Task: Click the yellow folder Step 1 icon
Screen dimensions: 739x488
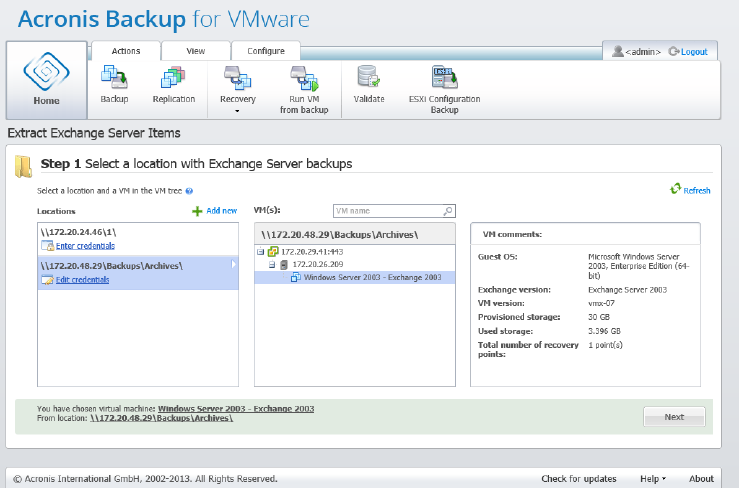Action: pos(23,166)
